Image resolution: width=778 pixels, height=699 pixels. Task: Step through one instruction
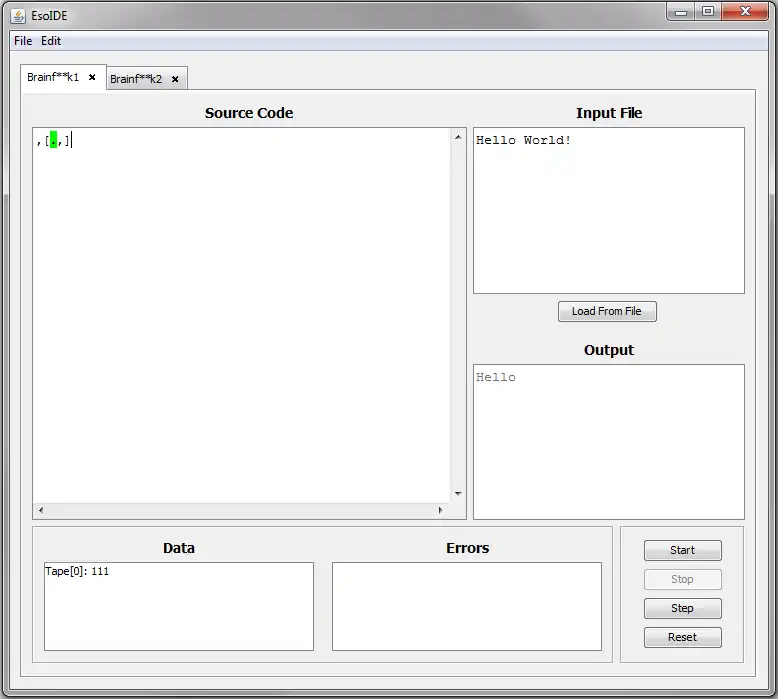pyautogui.click(x=682, y=608)
